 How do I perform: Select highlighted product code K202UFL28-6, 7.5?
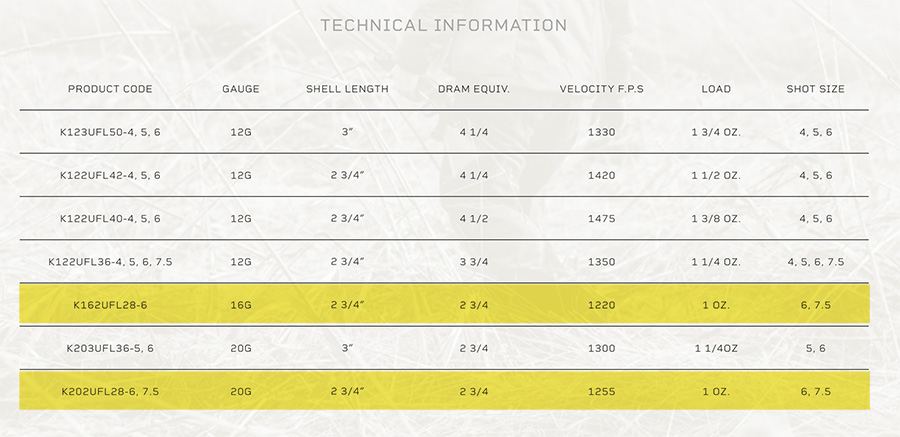110,390
